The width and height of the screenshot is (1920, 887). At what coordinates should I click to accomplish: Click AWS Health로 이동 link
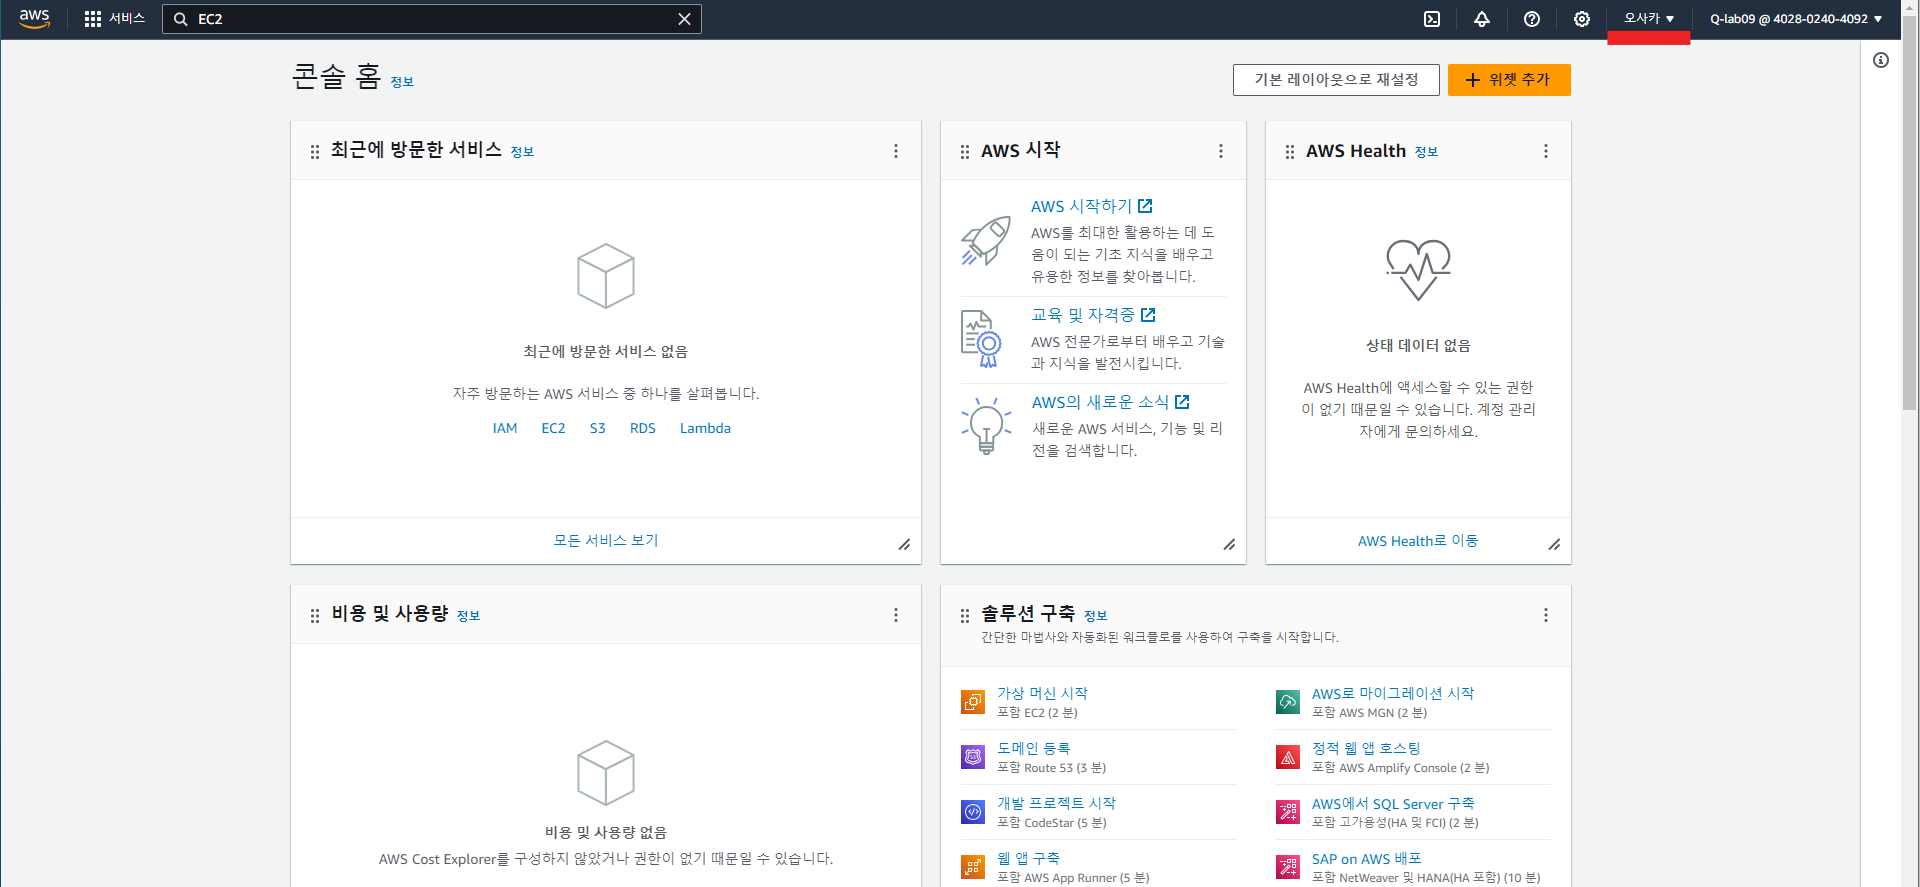[x=1418, y=541]
